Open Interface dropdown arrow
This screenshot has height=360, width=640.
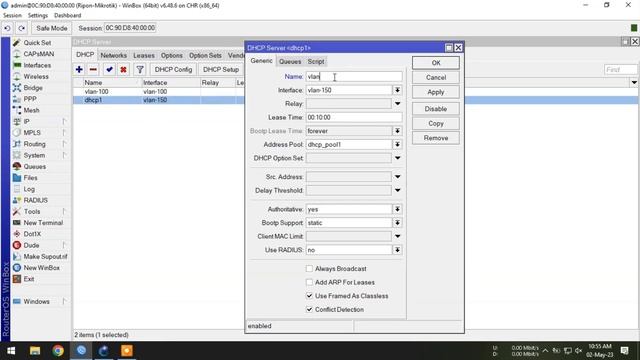pos(397,90)
